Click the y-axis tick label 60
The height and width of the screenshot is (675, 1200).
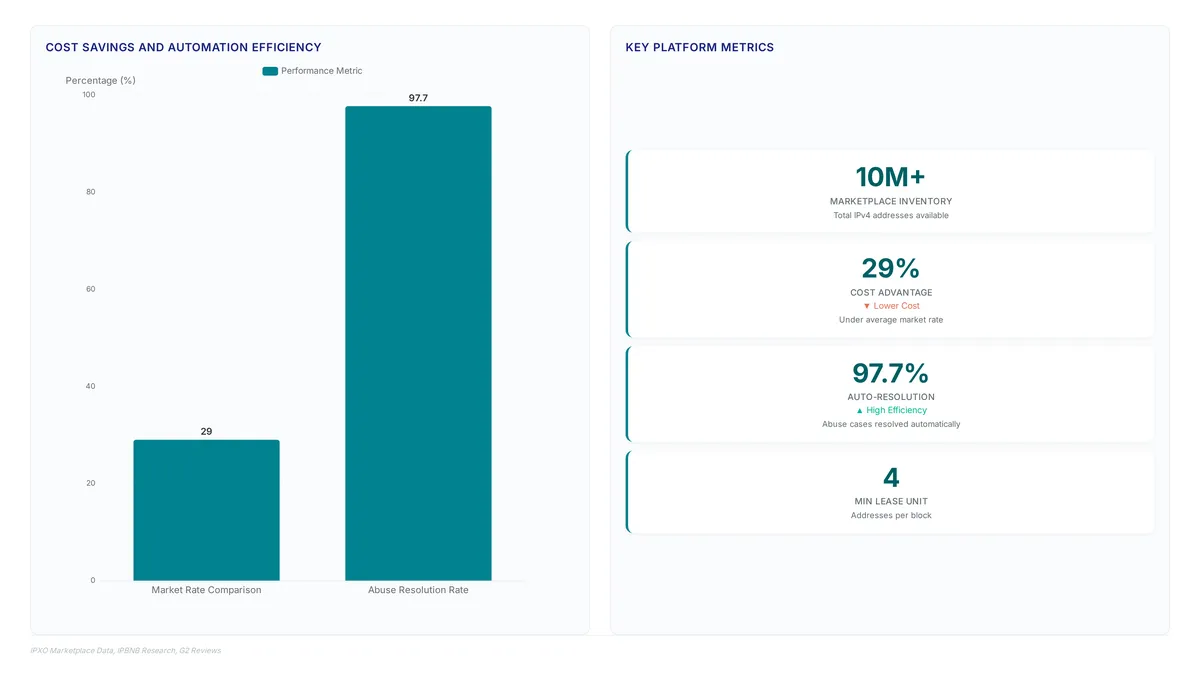tap(91, 289)
